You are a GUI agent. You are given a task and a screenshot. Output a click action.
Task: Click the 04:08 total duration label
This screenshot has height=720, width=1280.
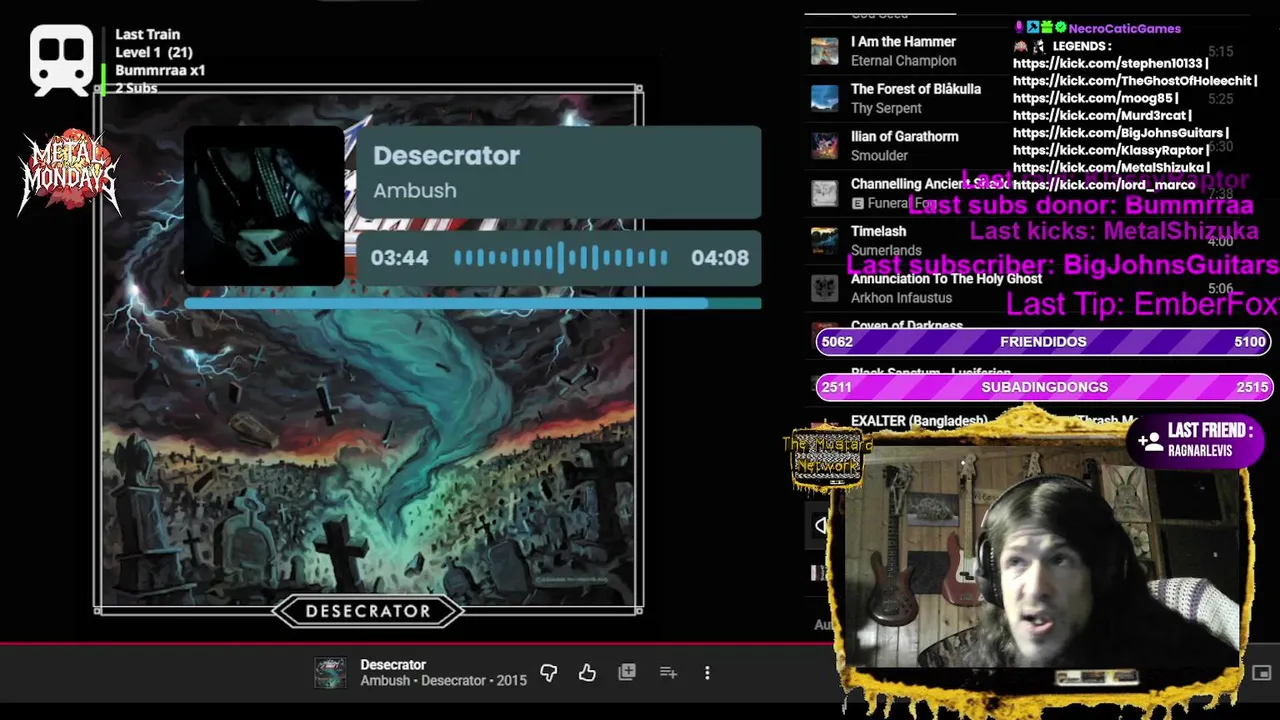coord(720,258)
